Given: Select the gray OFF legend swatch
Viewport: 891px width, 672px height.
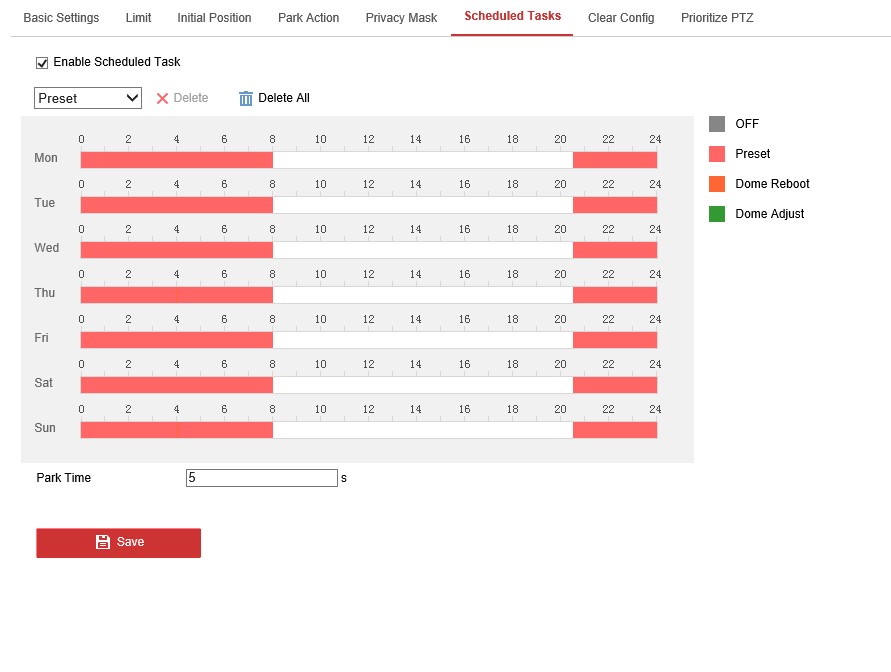Looking at the screenshot, I should [x=717, y=124].
